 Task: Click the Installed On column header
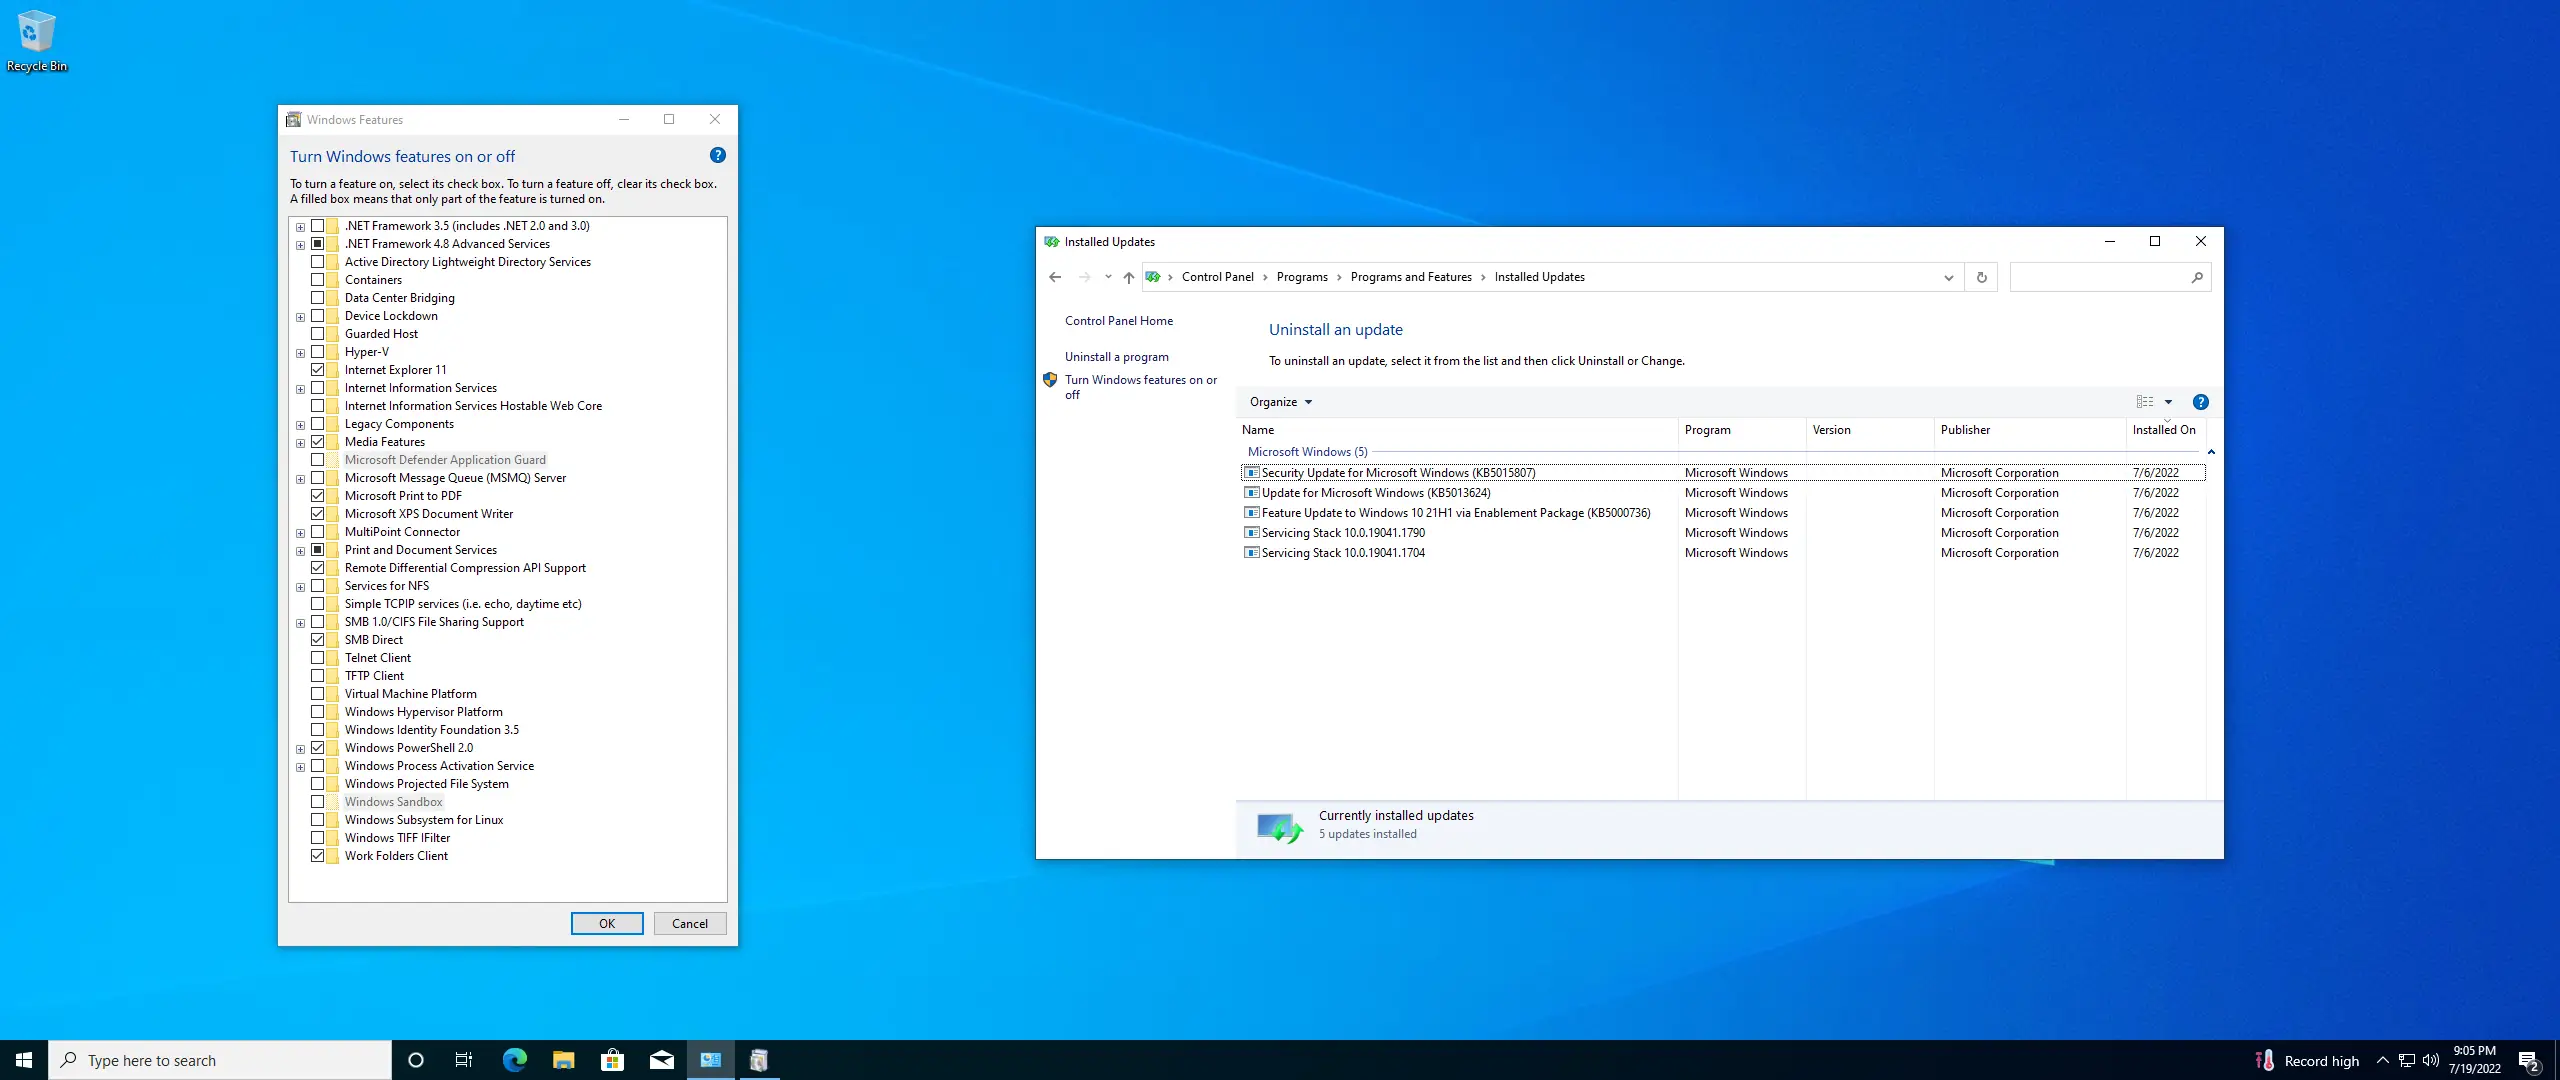[2163, 430]
